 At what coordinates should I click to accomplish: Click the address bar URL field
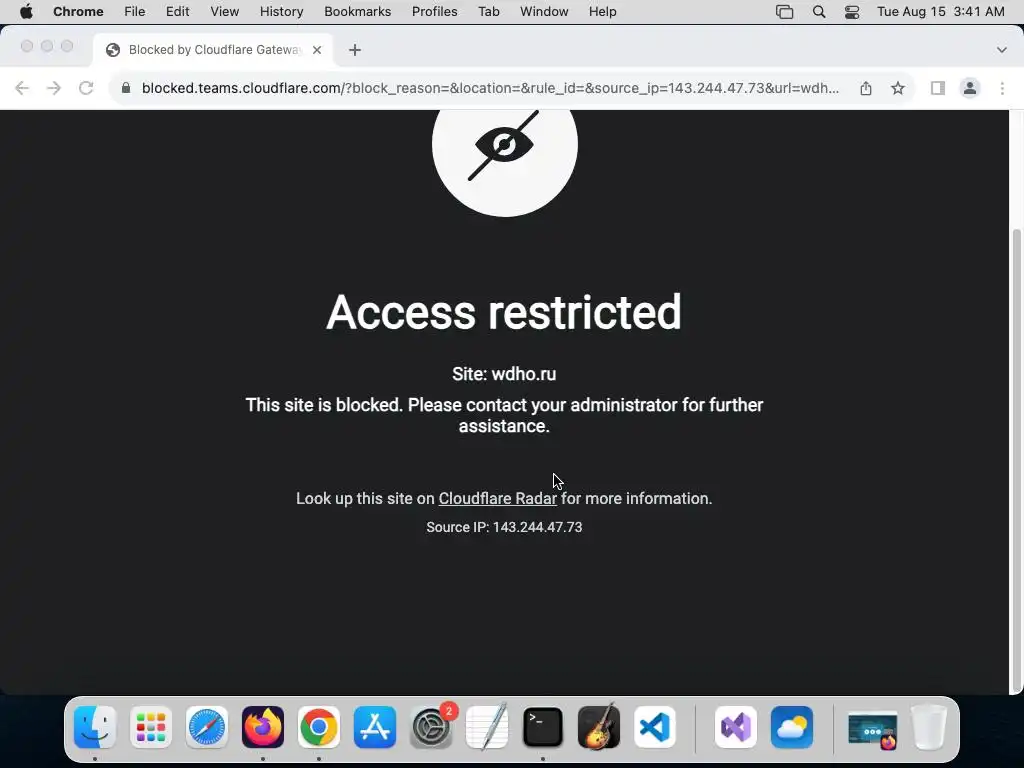click(490, 88)
